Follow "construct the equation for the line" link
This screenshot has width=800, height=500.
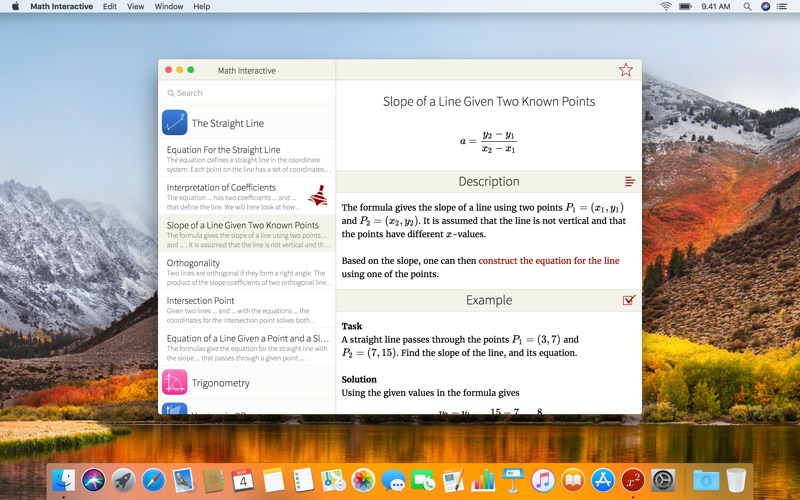548,261
